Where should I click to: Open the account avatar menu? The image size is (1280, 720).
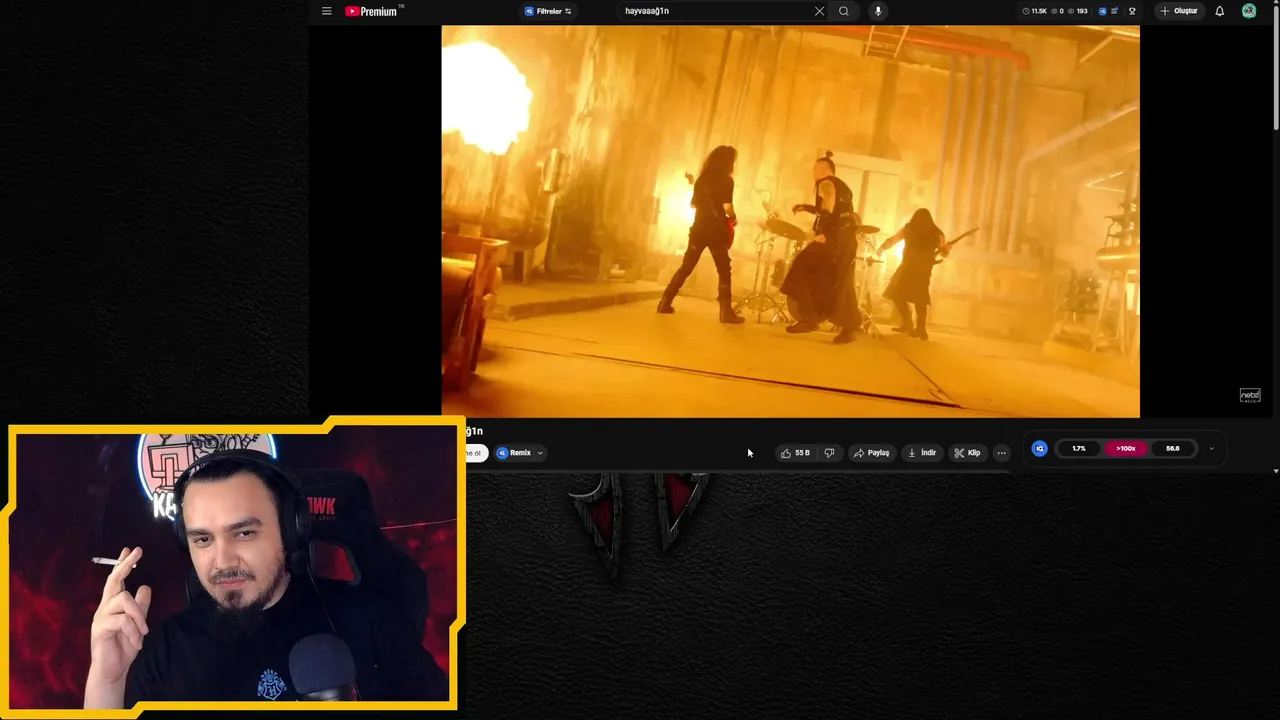1249,11
